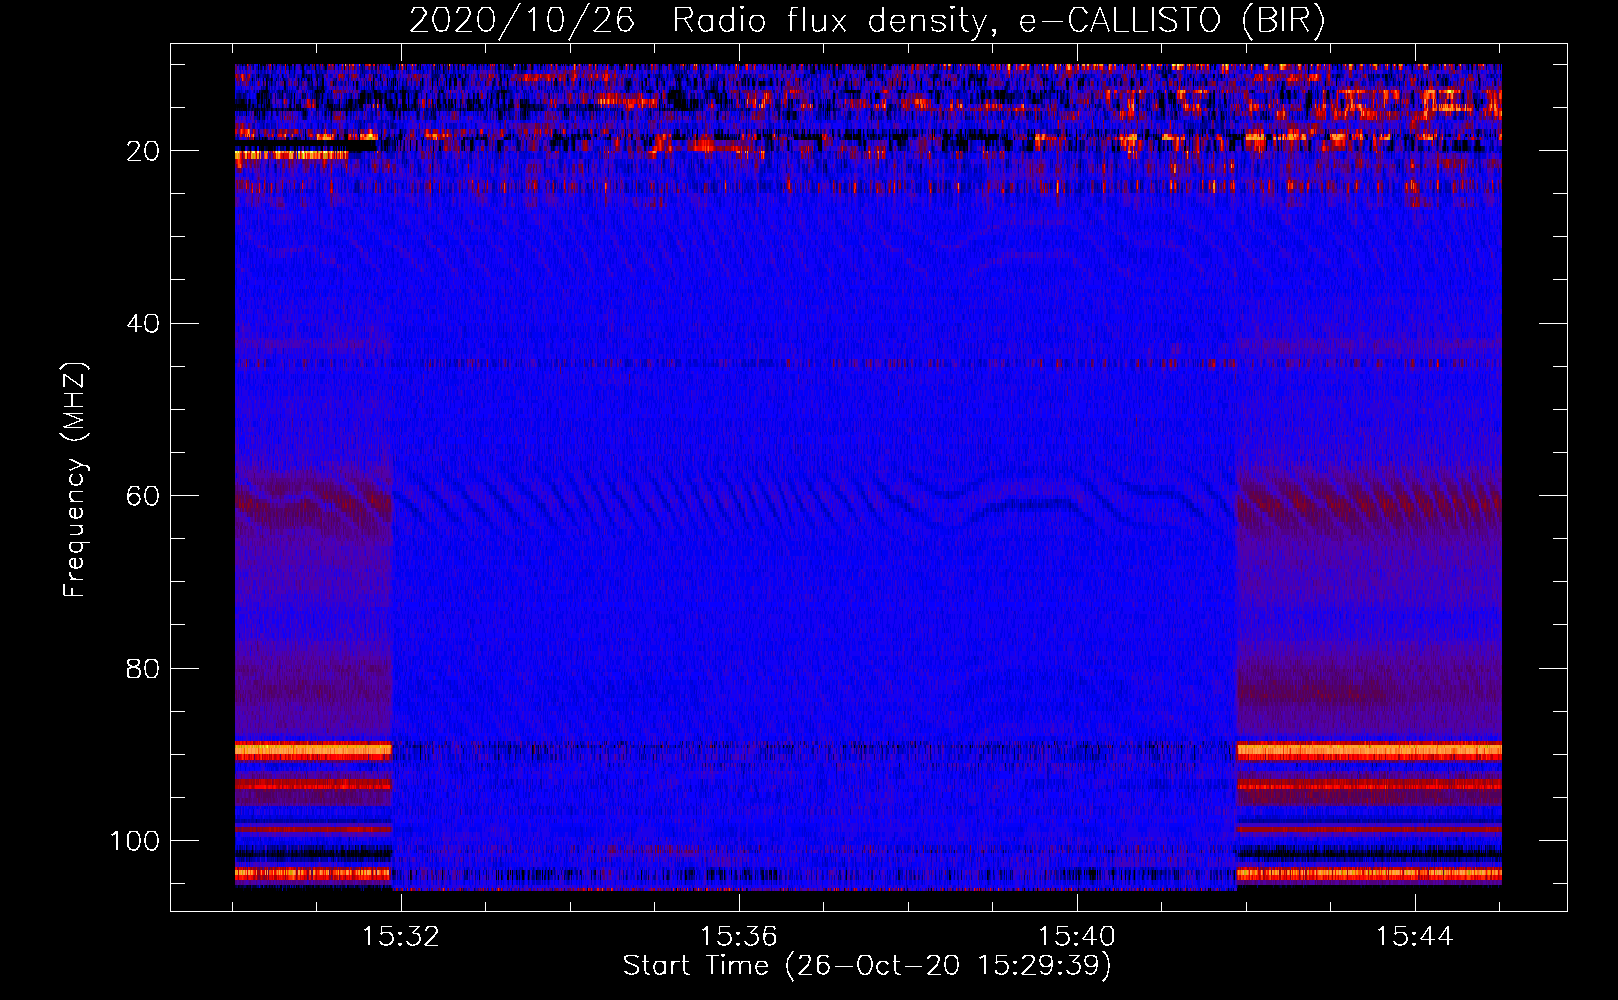This screenshot has width=1618, height=1000.
Task: Click the '15:40' time tick label
Action: tap(1077, 936)
